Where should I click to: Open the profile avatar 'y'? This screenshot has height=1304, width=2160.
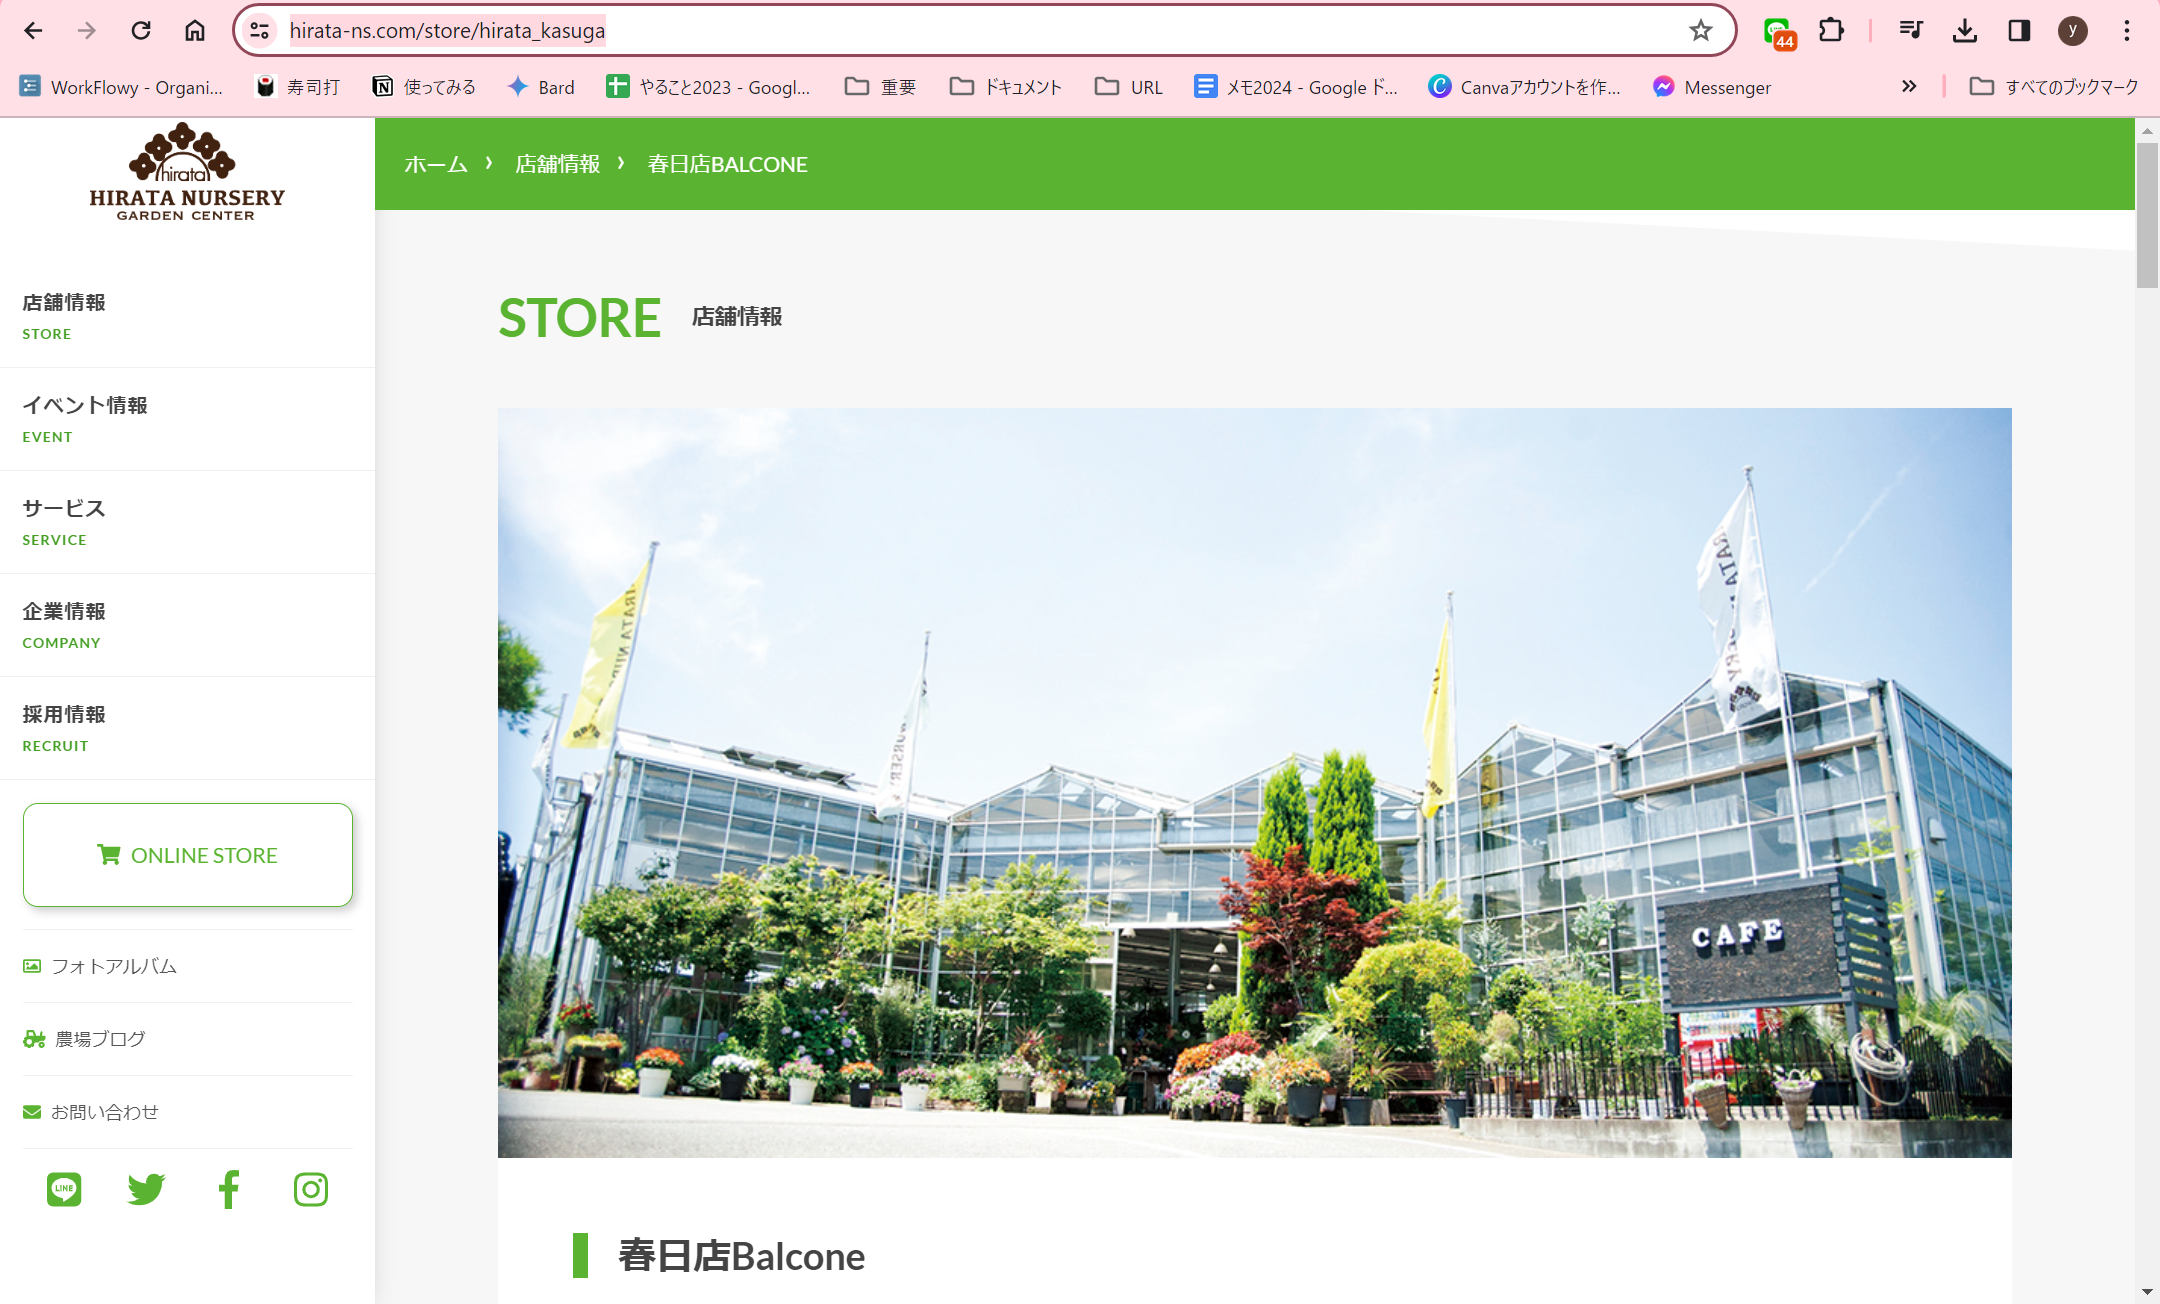[2073, 31]
